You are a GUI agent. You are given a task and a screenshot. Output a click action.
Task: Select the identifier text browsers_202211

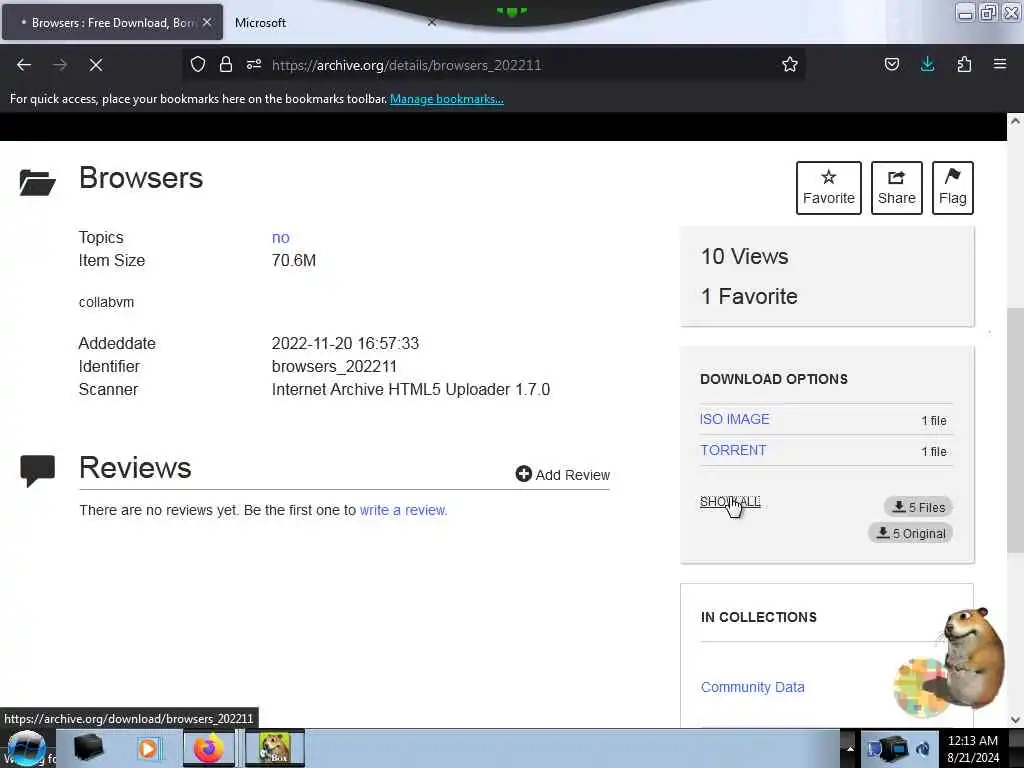coord(334,366)
